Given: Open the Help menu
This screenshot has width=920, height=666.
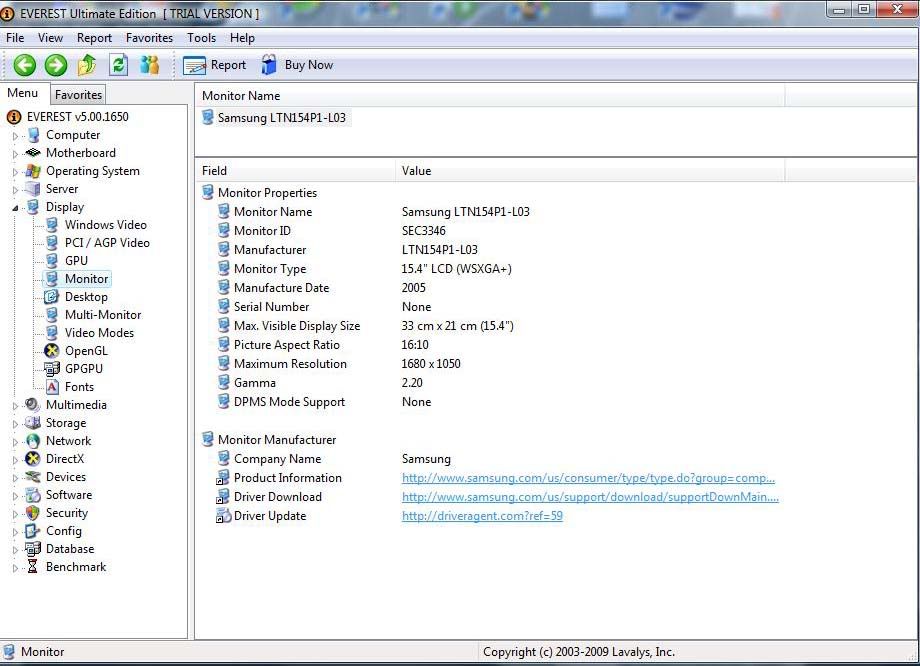Looking at the screenshot, I should [242, 38].
